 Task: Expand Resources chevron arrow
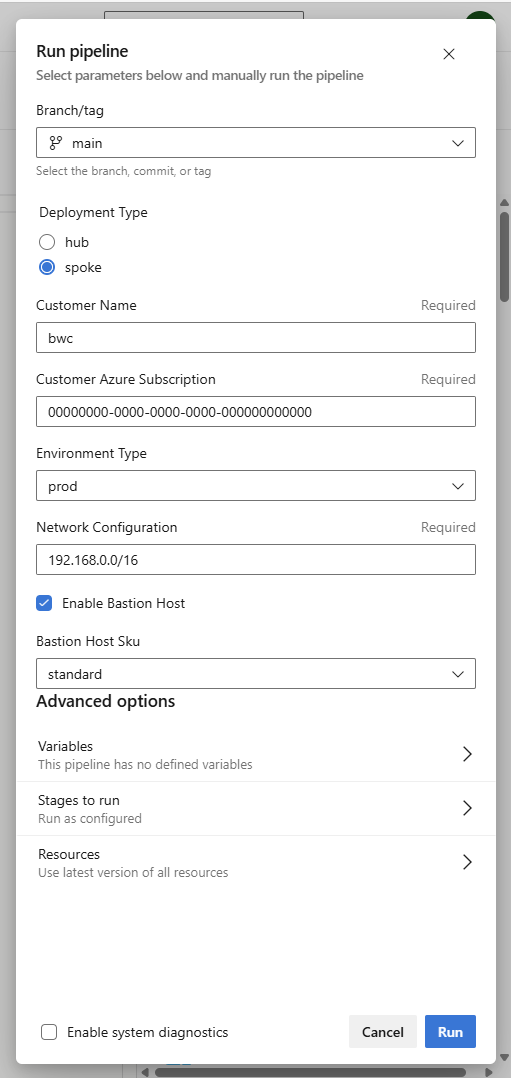point(467,862)
